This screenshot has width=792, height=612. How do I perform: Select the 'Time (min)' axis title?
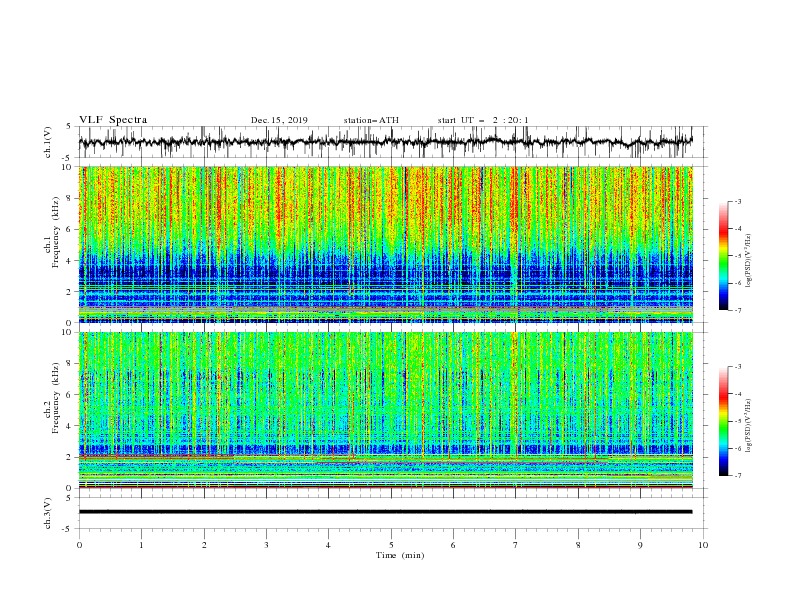pyautogui.click(x=400, y=555)
